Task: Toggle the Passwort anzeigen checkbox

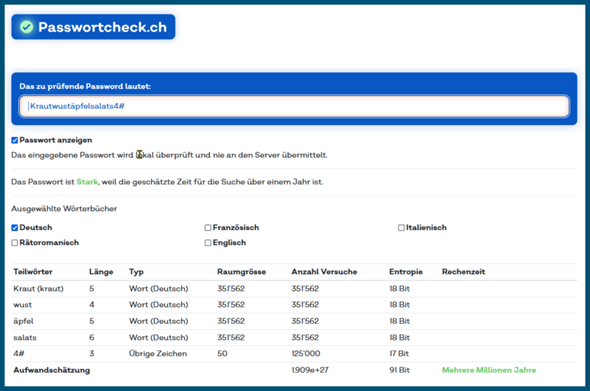Action: click(15, 140)
